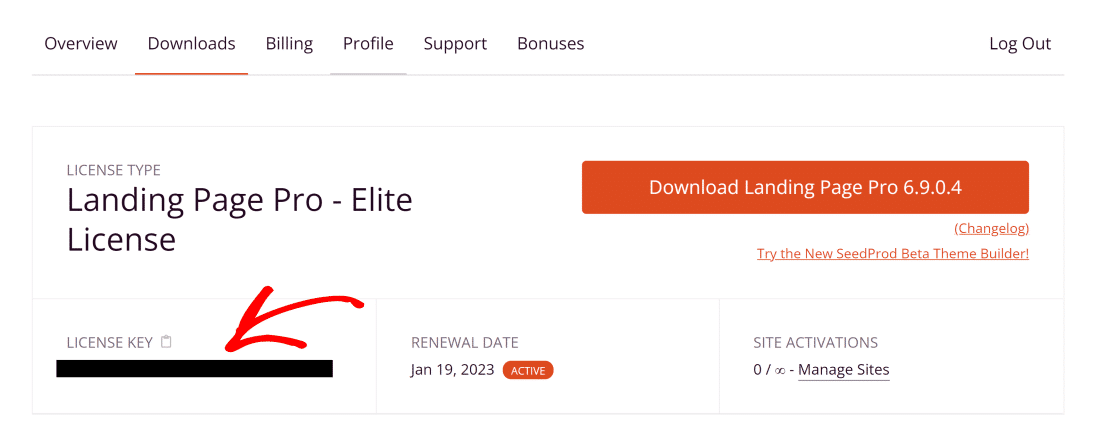This screenshot has width=1116, height=425.
Task: Log Out of the account
Action: tap(1020, 44)
